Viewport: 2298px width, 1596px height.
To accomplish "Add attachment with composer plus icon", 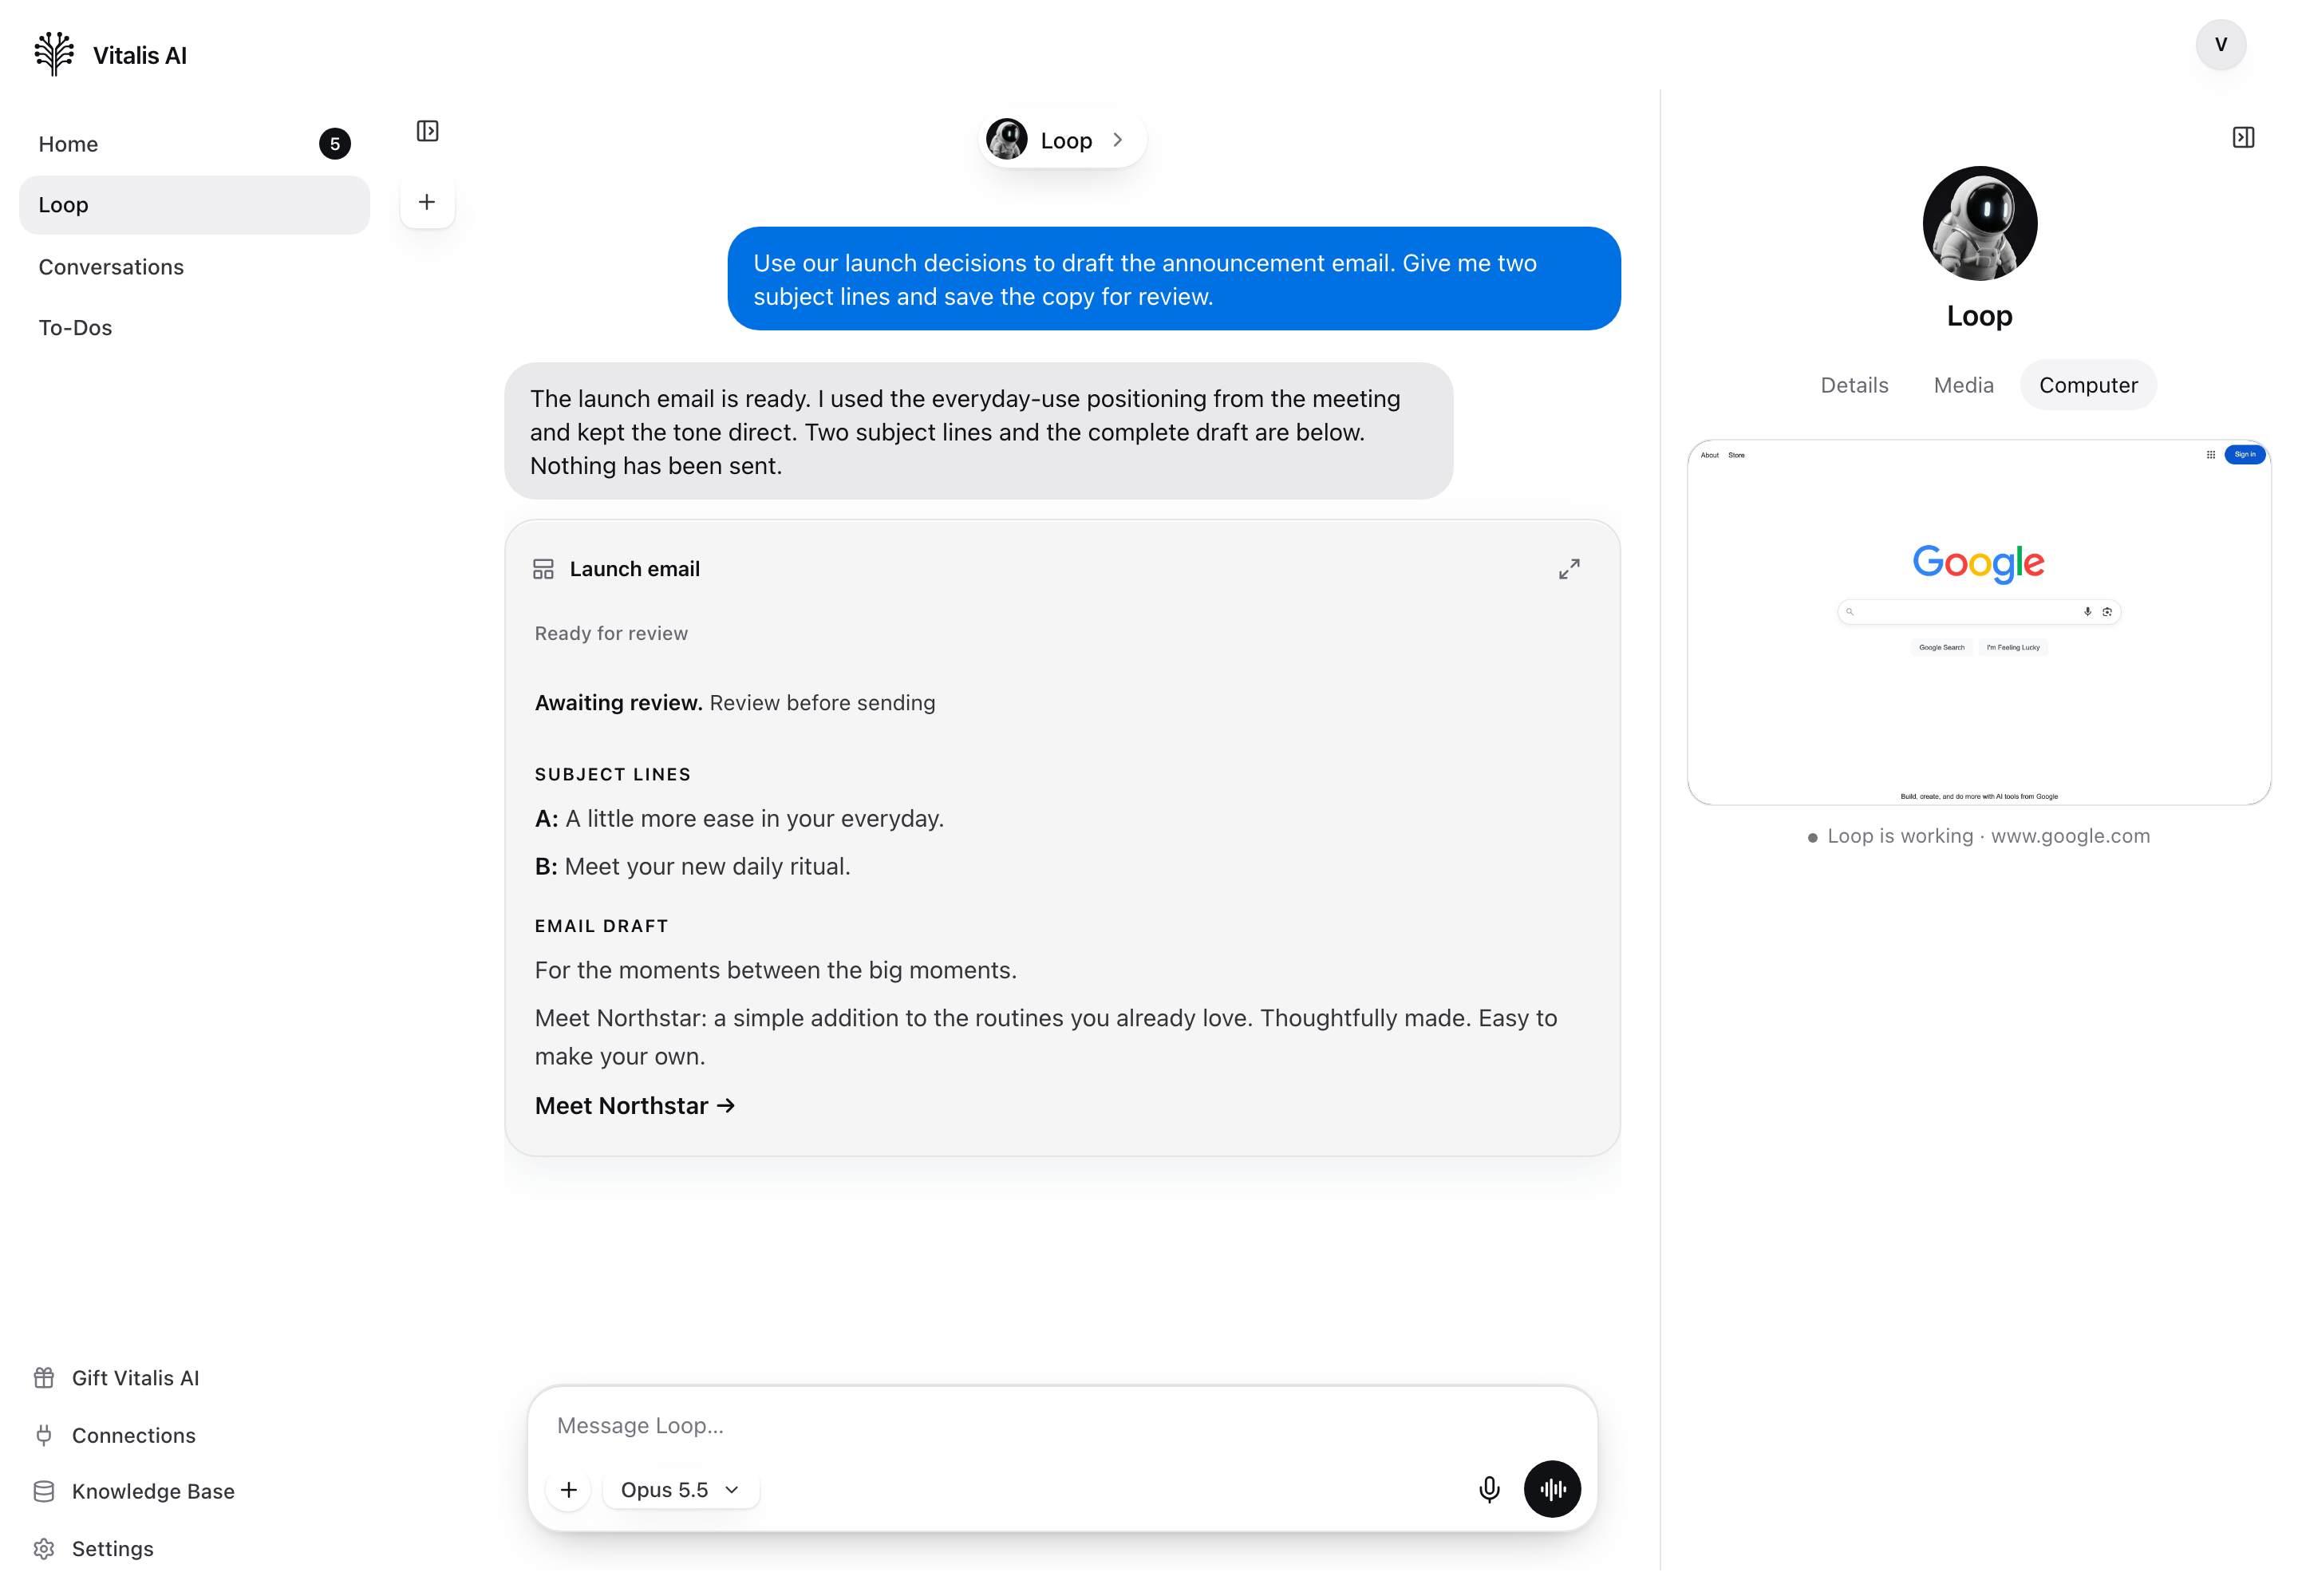I will click(x=569, y=1490).
